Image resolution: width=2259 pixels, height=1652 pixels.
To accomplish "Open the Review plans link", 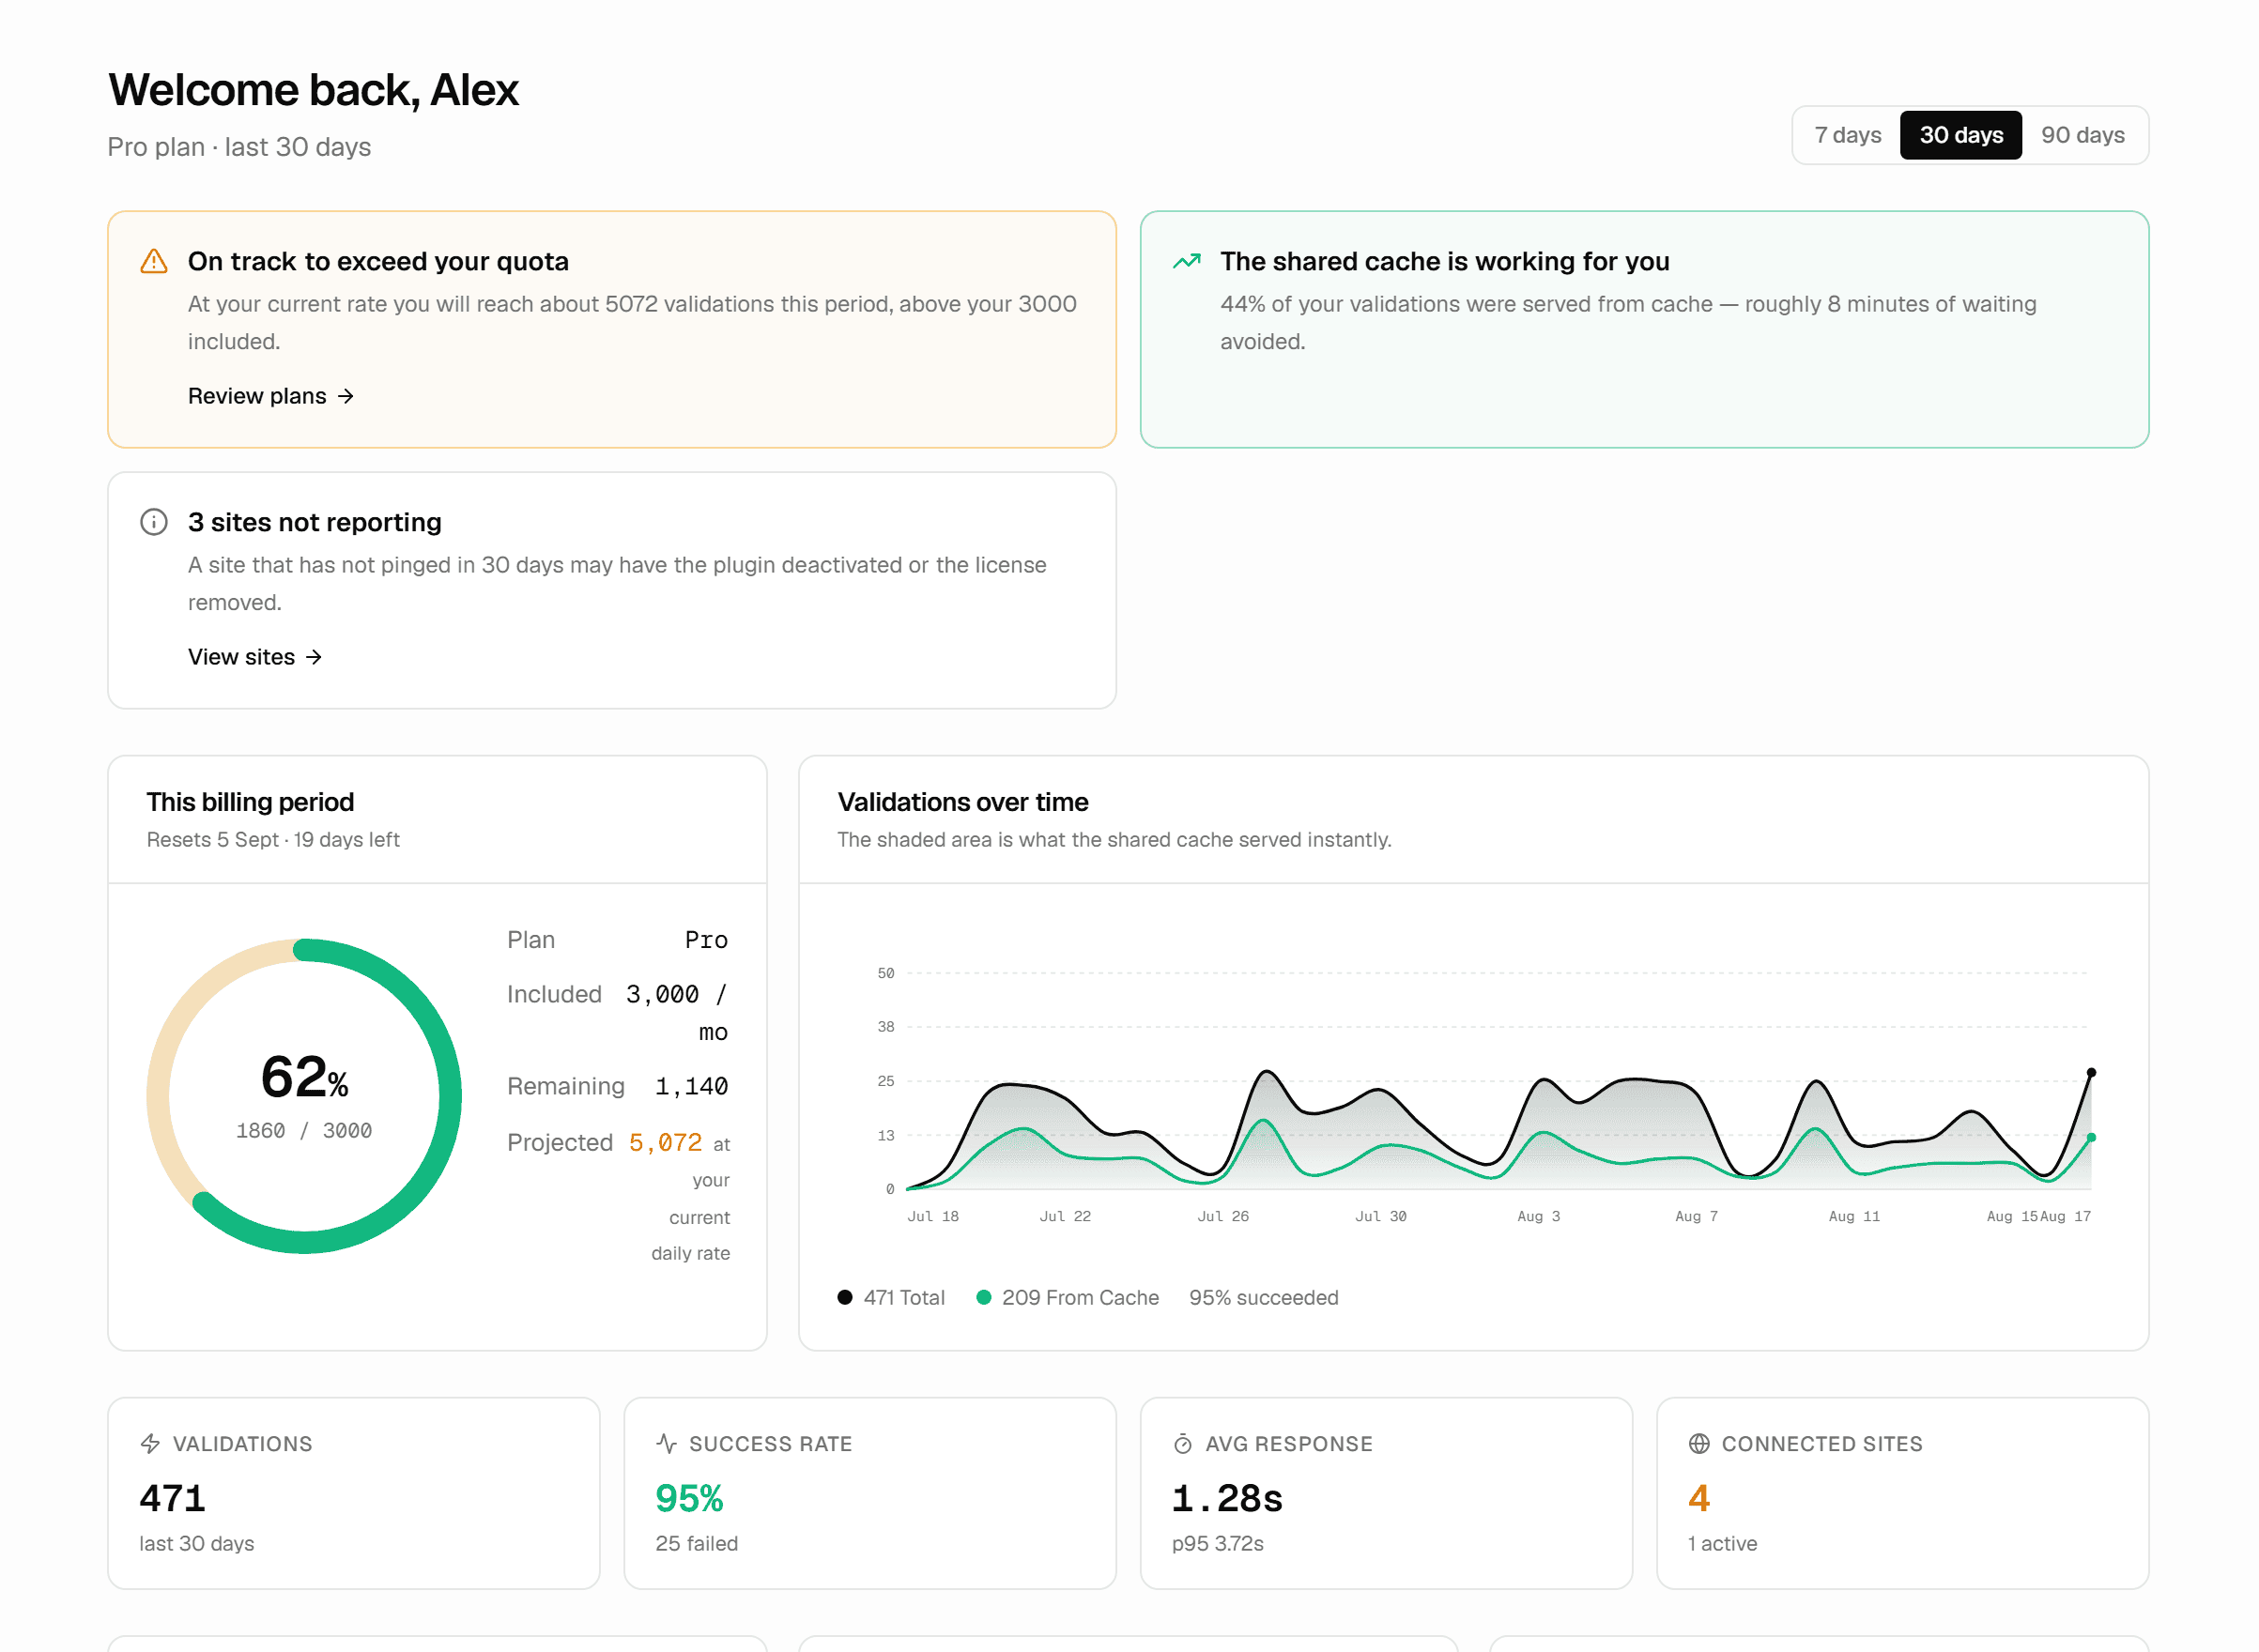I will (271, 396).
